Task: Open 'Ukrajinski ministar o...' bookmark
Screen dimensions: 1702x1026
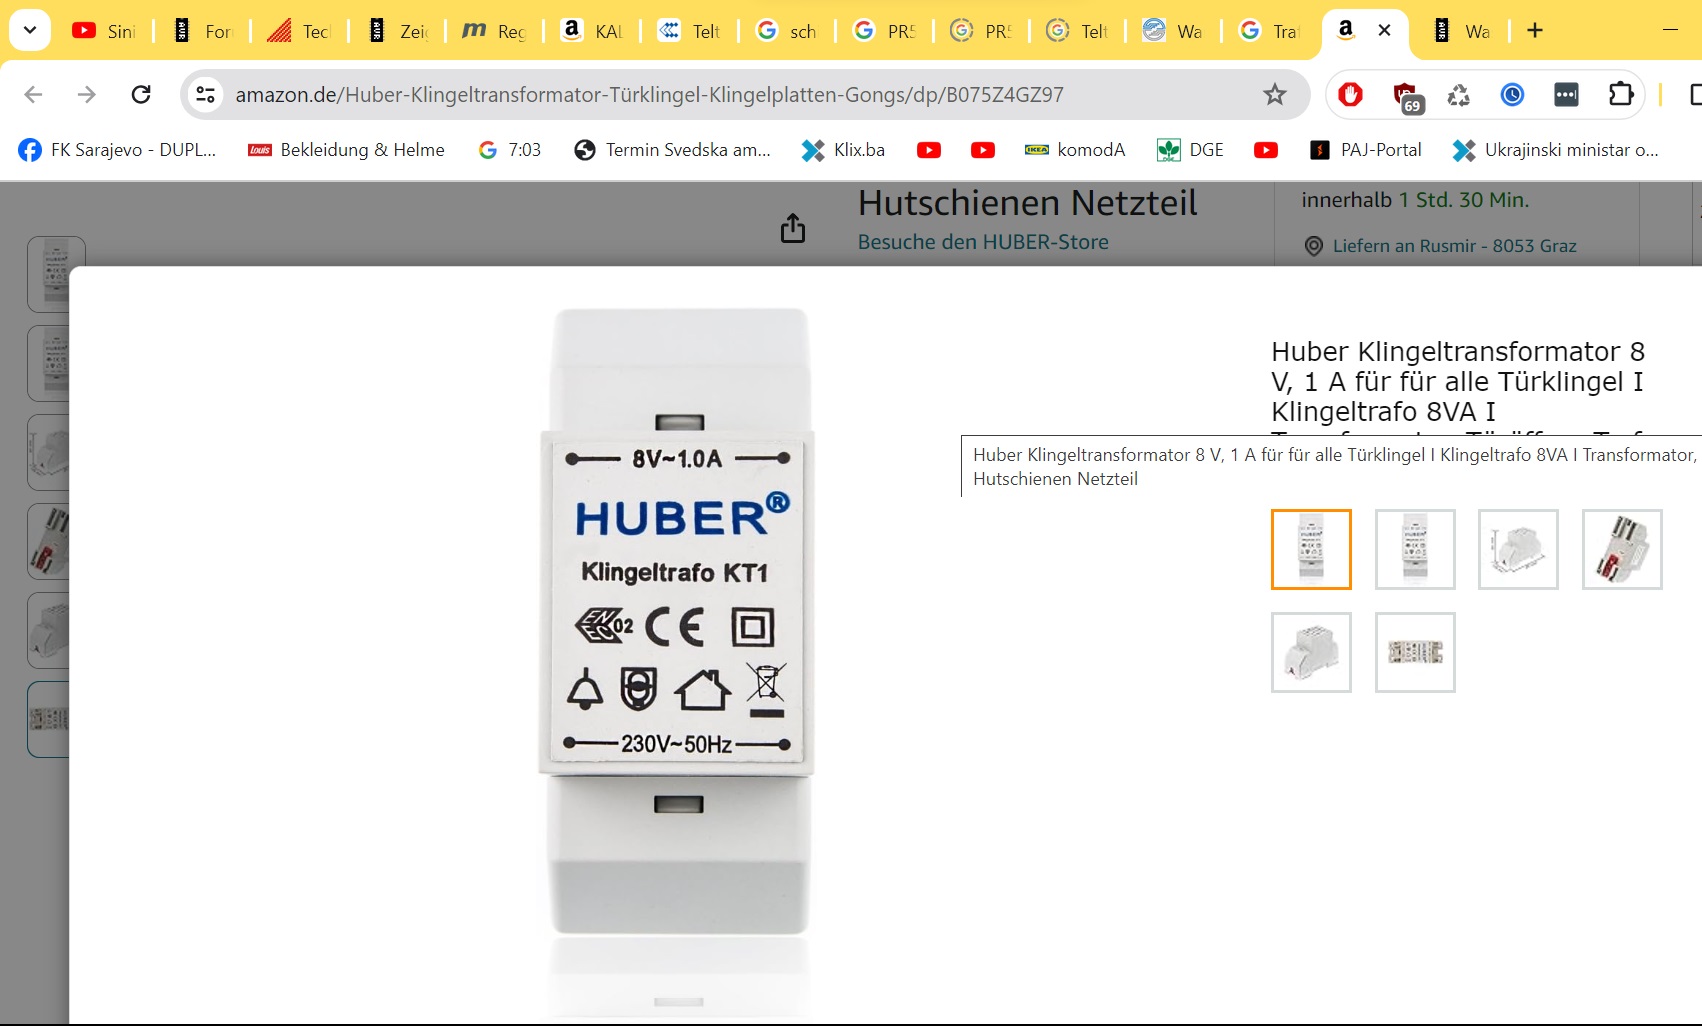Action: point(1555,150)
